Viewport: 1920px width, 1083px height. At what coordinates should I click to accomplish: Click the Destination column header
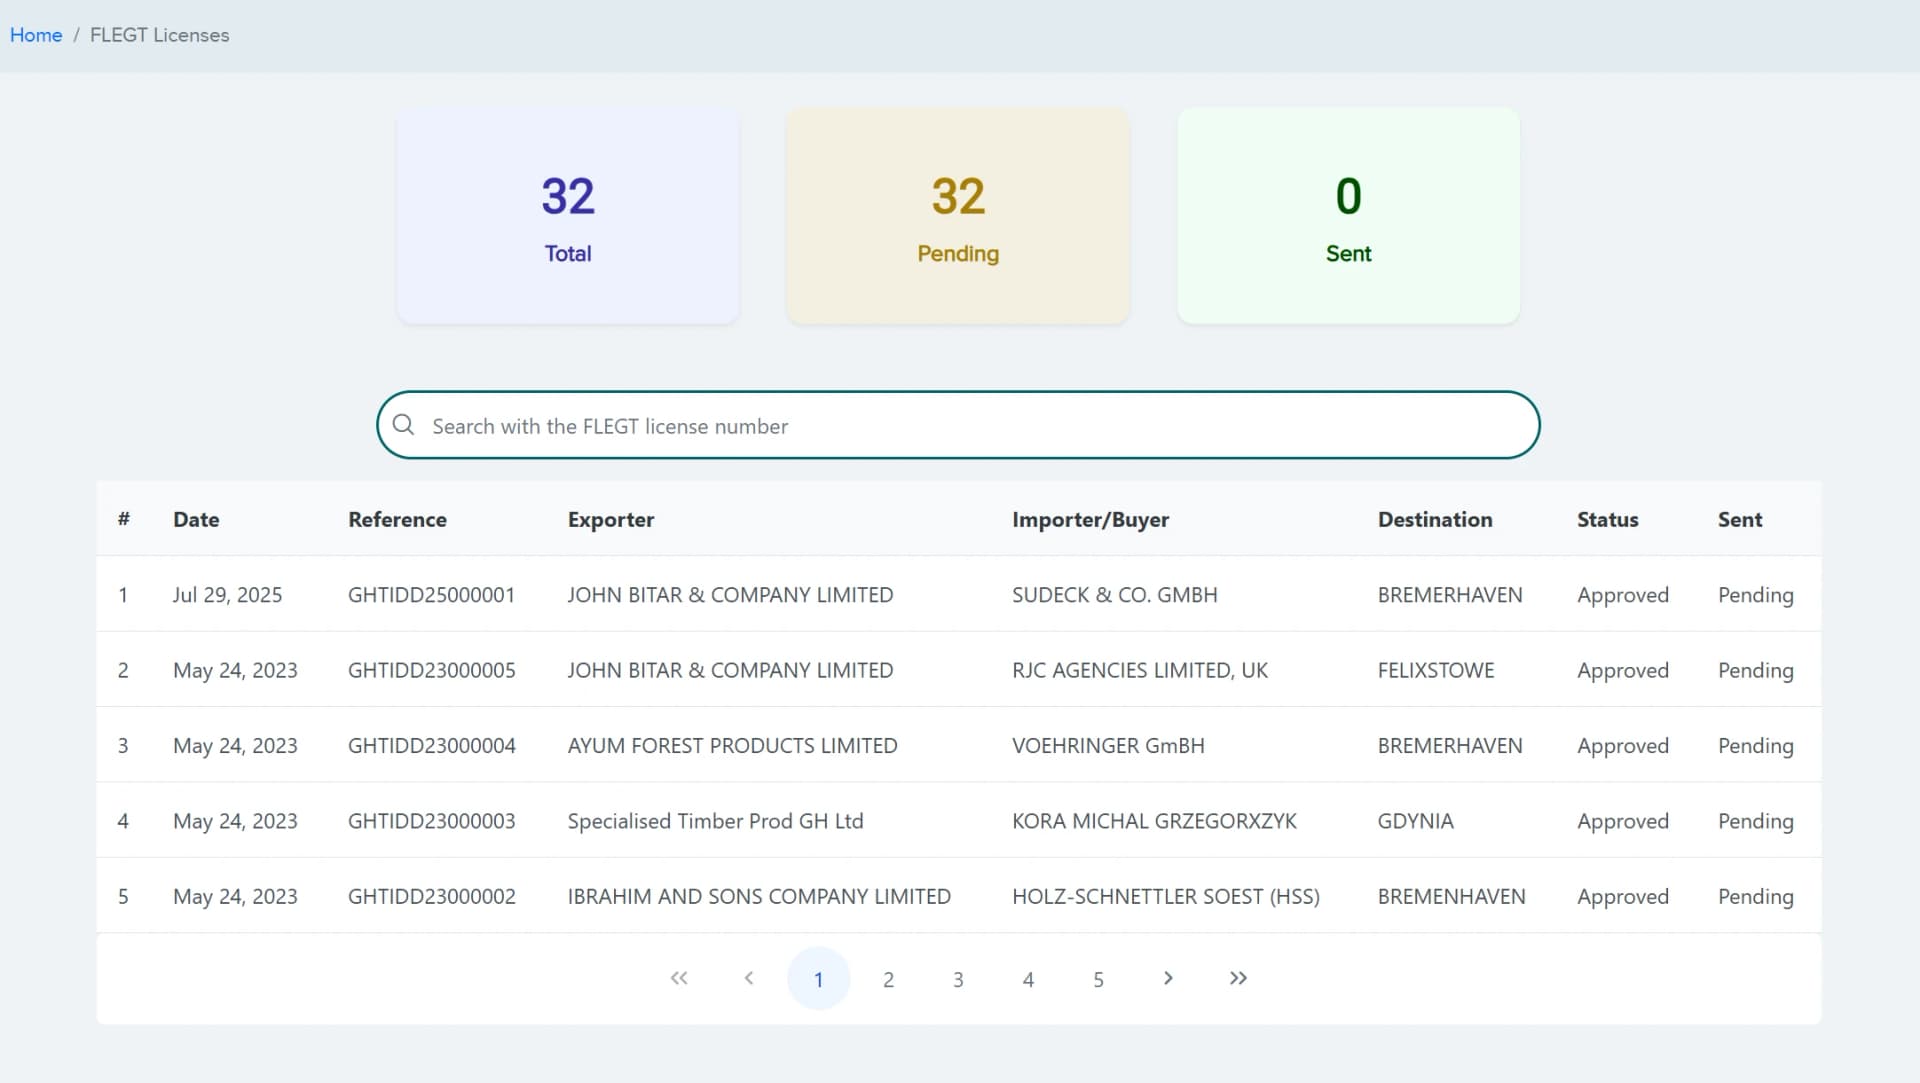[1435, 519]
